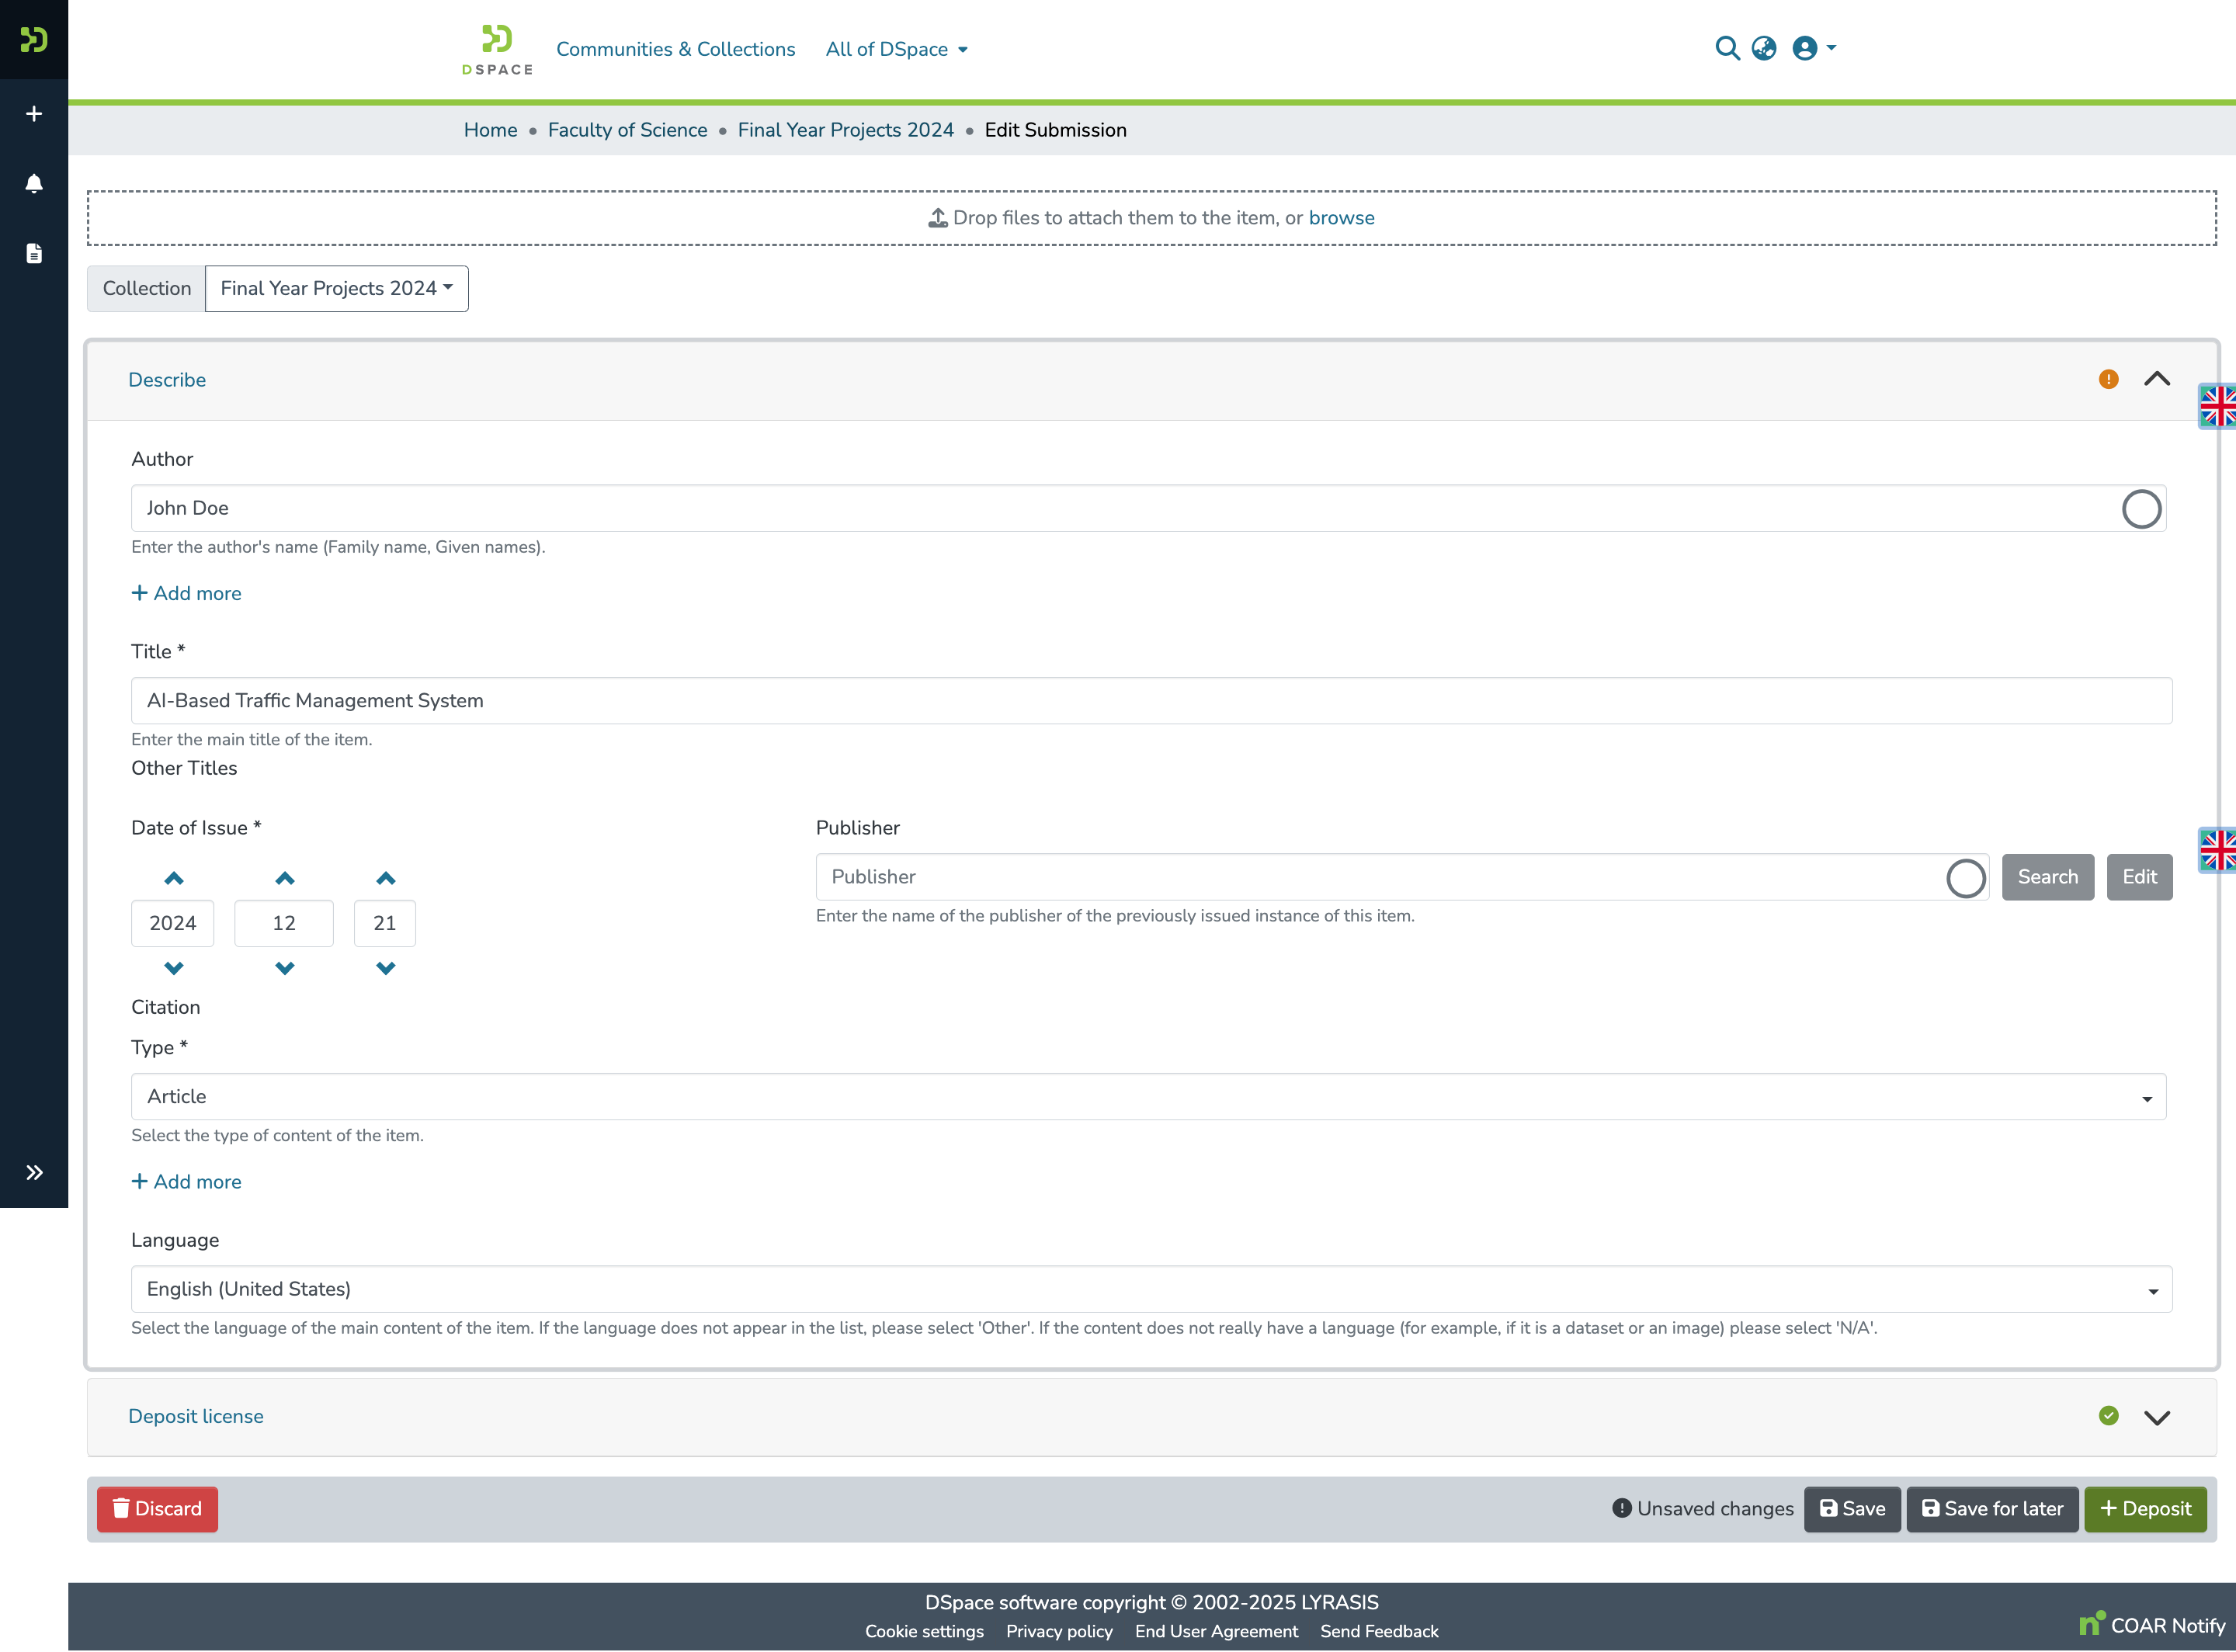Click the green Deposit button
Viewport: 2236px width, 1652px height.
(x=2144, y=1508)
